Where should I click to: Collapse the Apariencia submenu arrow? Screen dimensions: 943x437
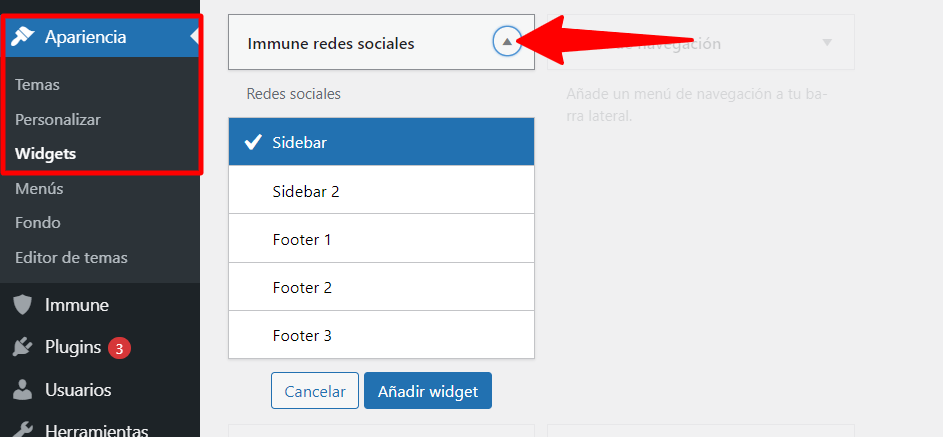point(194,37)
